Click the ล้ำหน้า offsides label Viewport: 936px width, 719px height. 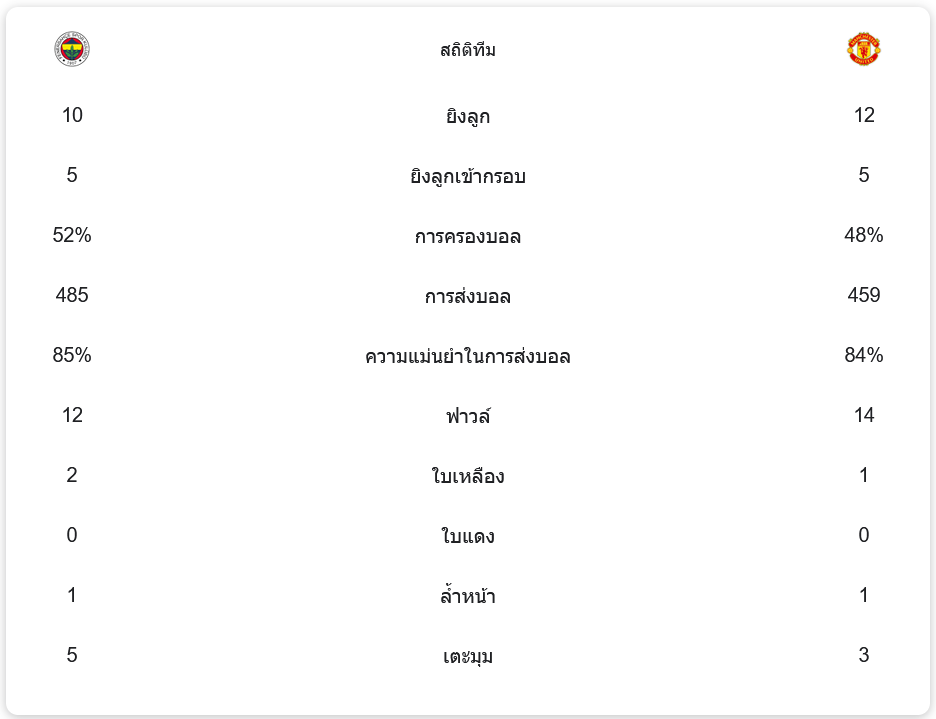468,597
